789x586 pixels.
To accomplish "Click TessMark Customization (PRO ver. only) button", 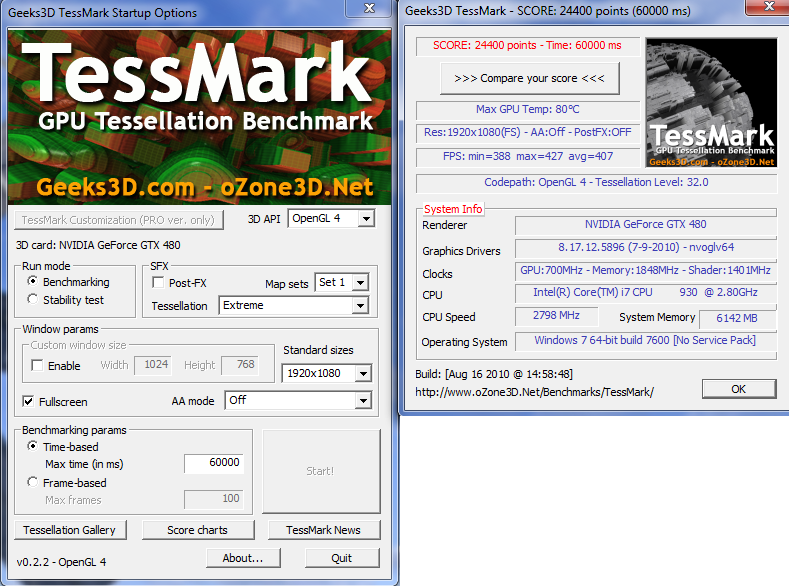I will click(x=119, y=220).
